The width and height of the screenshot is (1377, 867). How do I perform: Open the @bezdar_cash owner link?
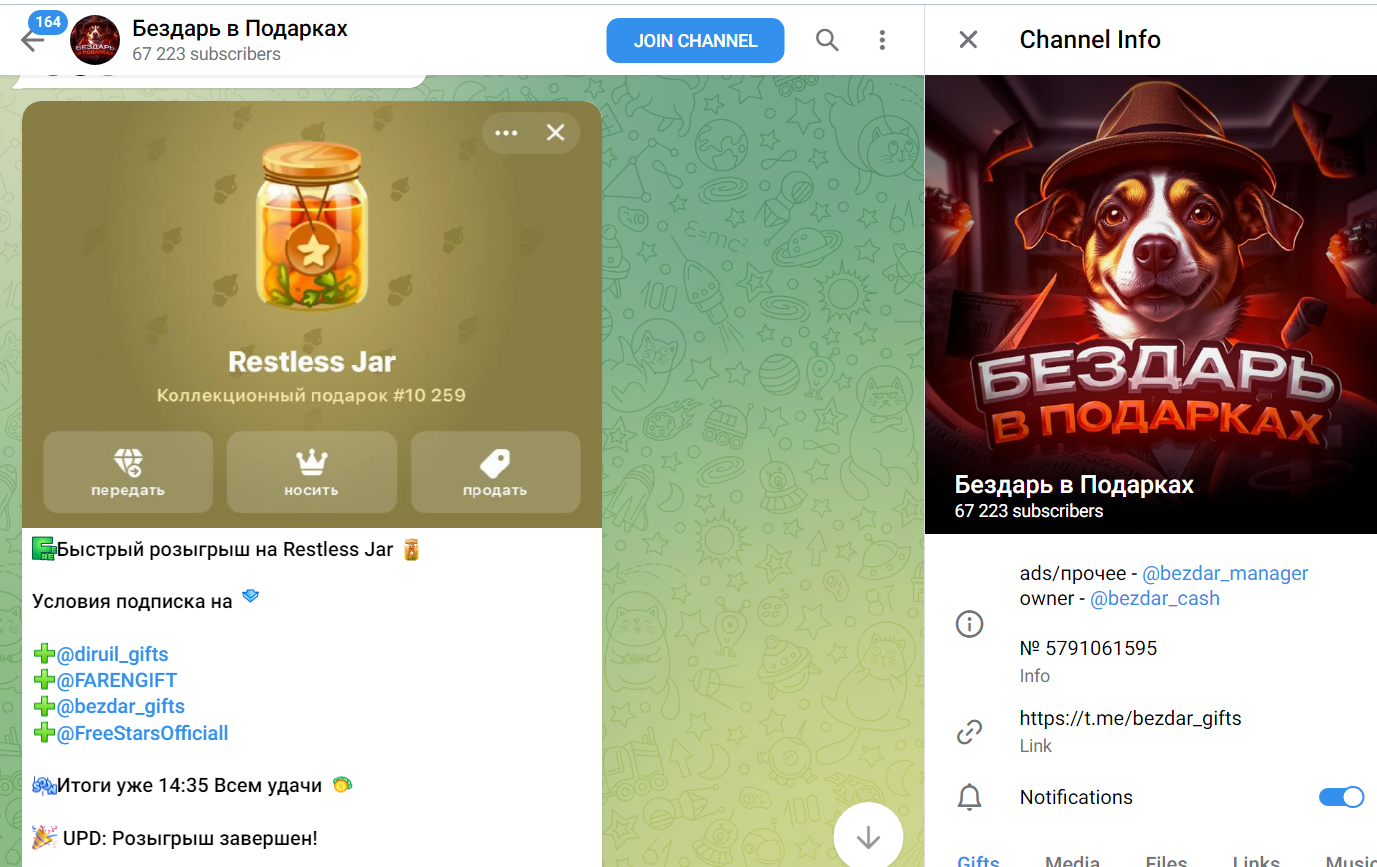pos(1155,598)
